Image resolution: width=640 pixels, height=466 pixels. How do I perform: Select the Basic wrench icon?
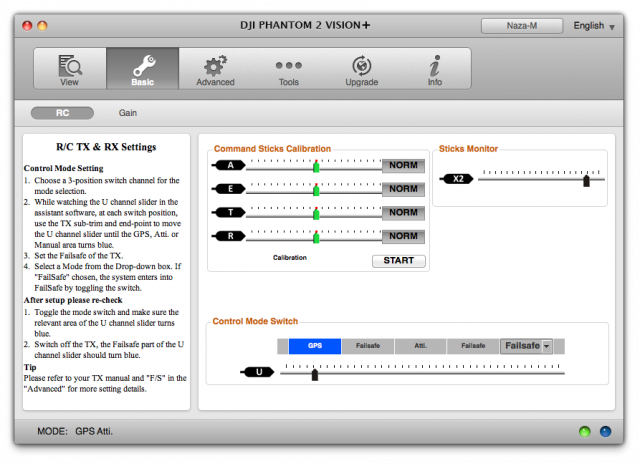pyautogui.click(x=142, y=69)
